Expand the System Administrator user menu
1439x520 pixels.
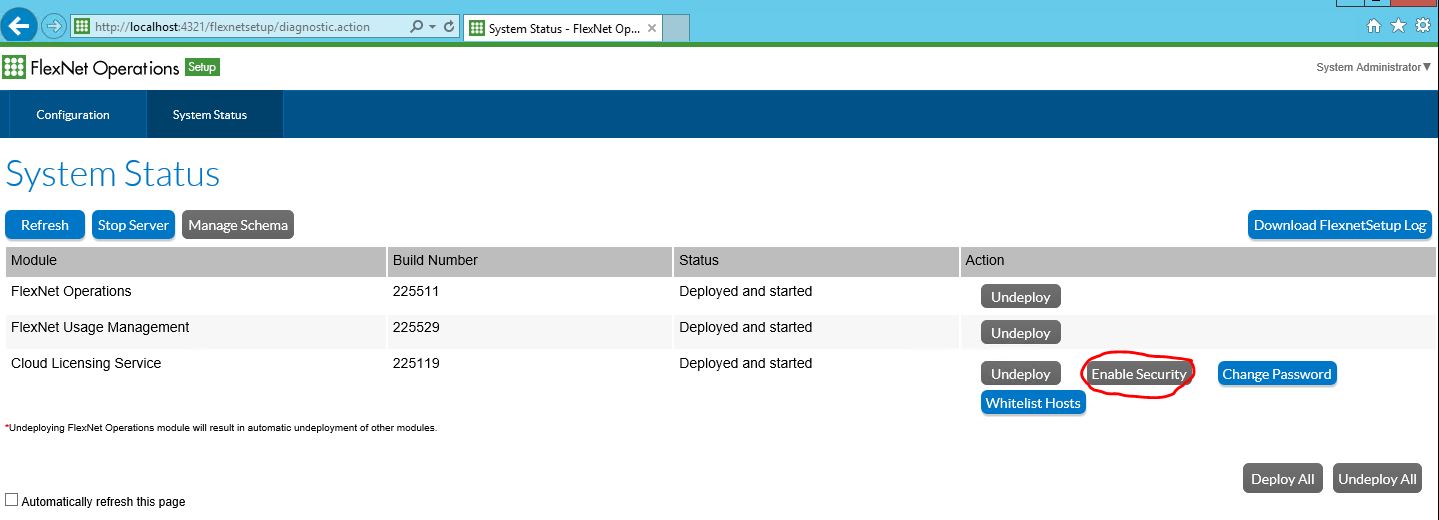[1374, 67]
